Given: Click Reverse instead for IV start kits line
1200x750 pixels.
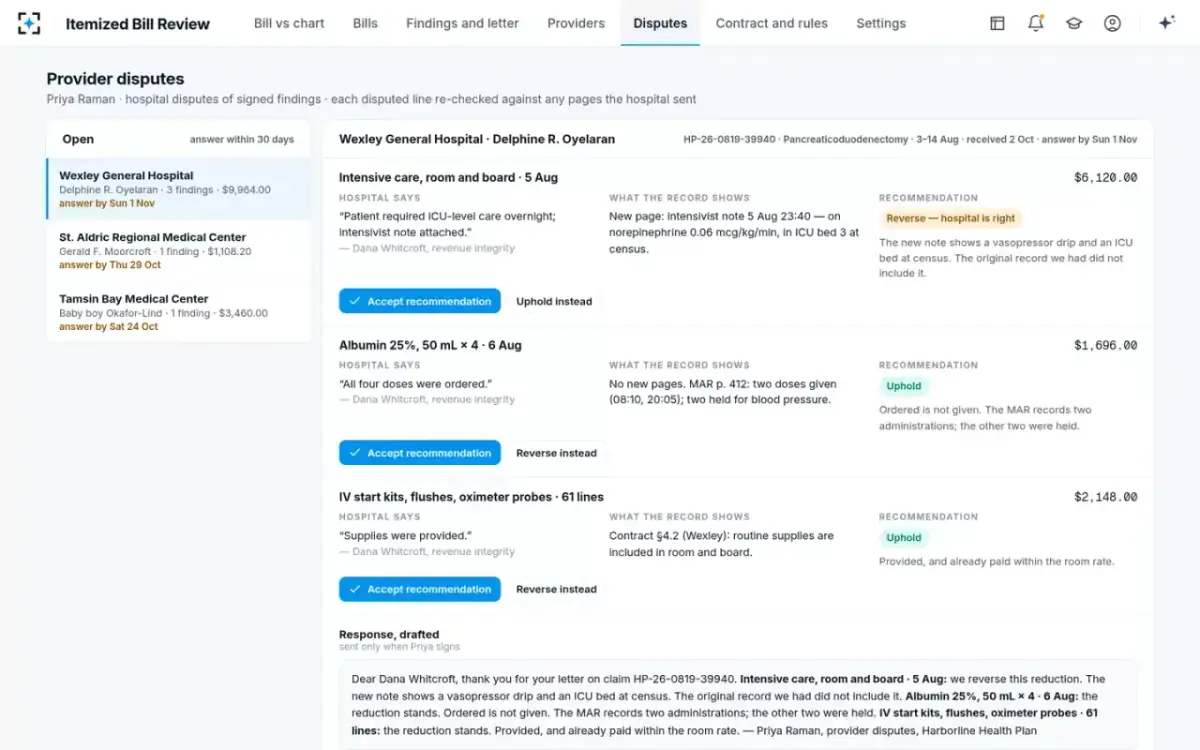Looking at the screenshot, I should [556, 589].
